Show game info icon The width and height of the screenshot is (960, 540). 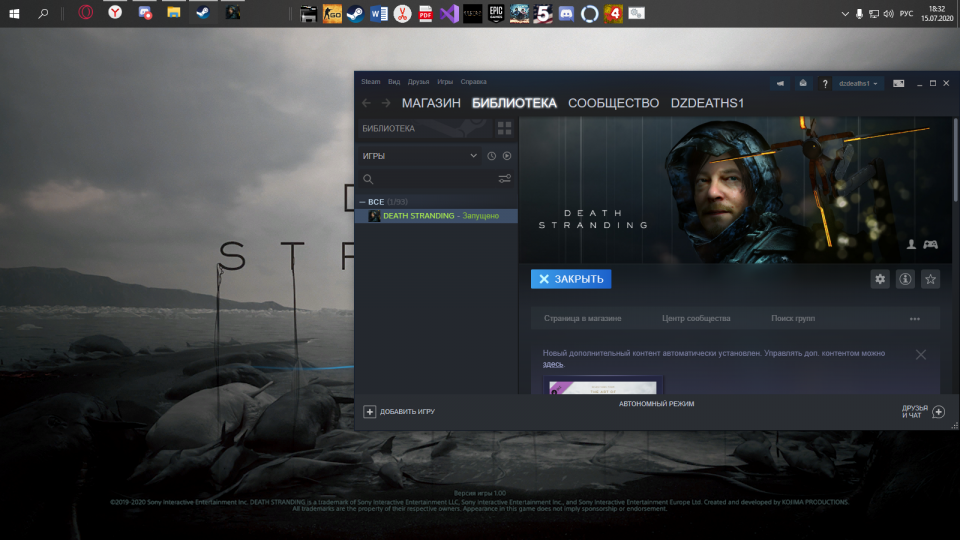[905, 279]
